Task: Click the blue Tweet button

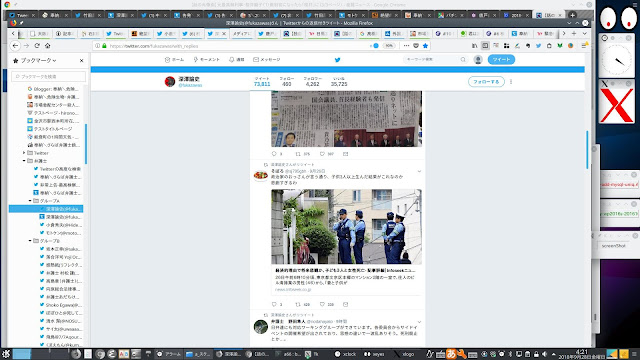Action: tap(501, 60)
